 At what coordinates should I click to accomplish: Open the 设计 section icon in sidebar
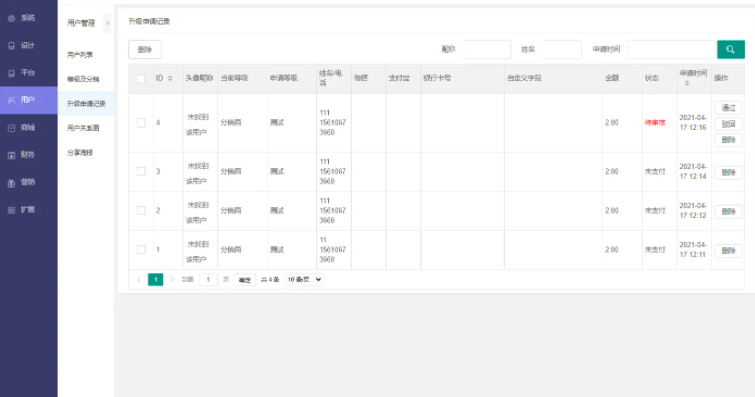pyautogui.click(x=12, y=46)
